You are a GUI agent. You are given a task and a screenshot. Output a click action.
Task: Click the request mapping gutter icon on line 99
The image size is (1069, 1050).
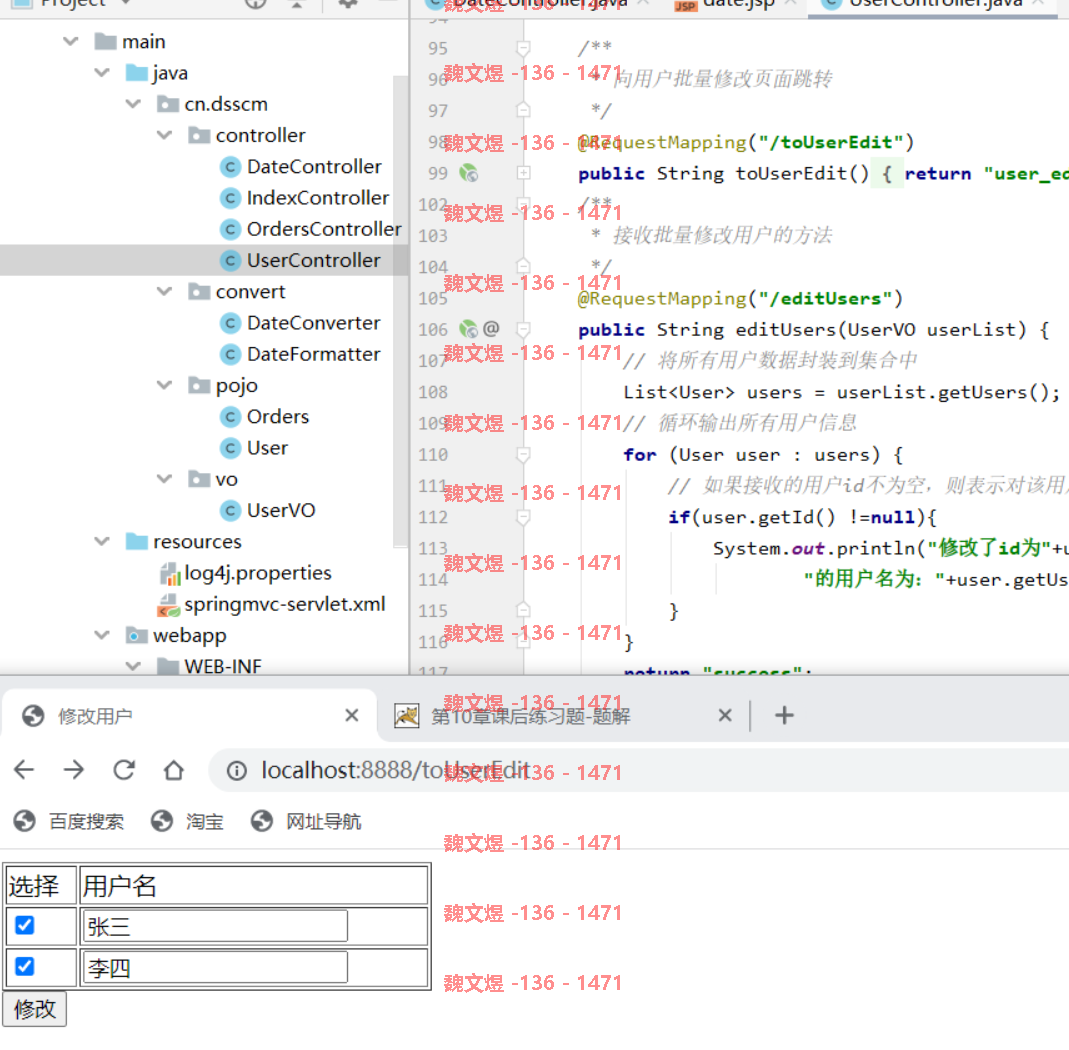pyautogui.click(x=468, y=173)
